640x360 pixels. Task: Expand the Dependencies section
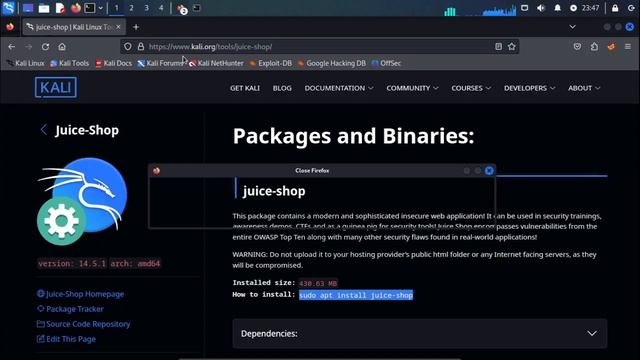(420, 333)
